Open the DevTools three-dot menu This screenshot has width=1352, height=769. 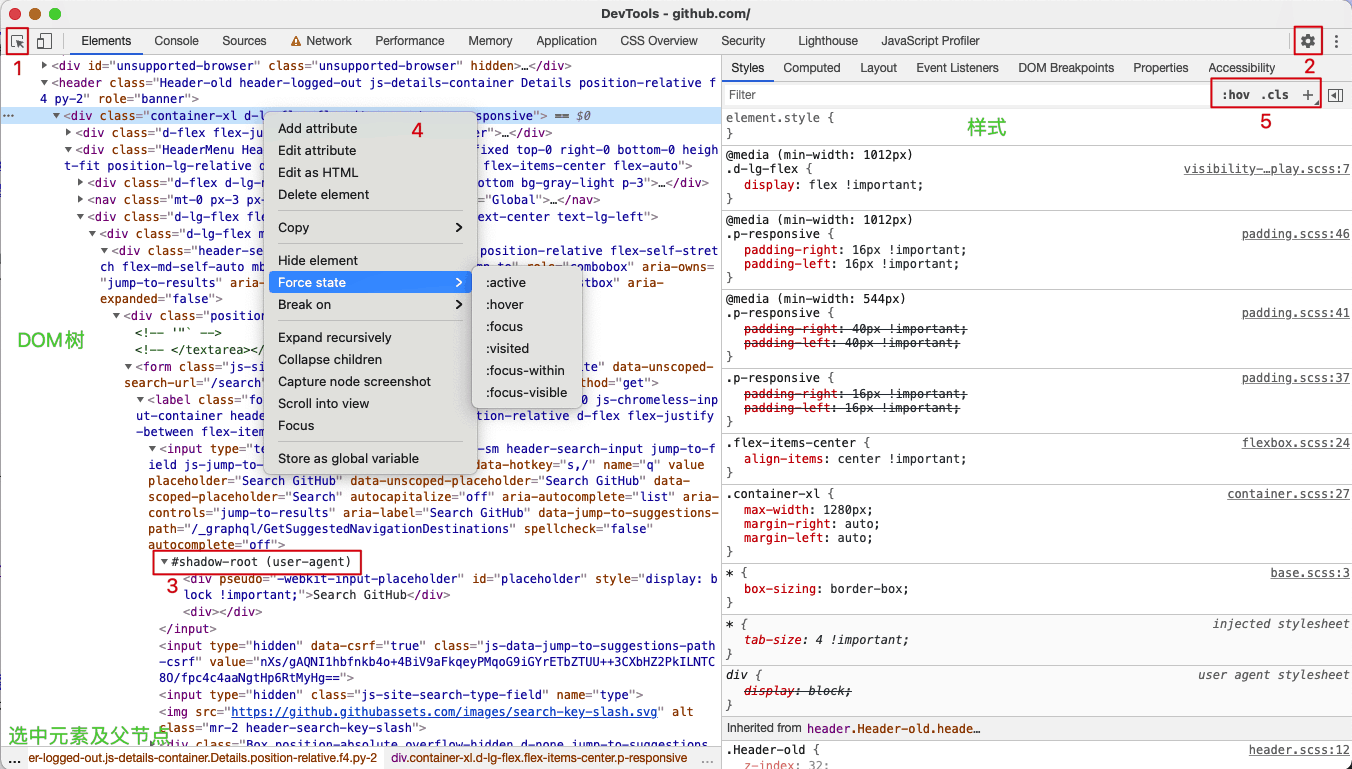coord(1336,41)
